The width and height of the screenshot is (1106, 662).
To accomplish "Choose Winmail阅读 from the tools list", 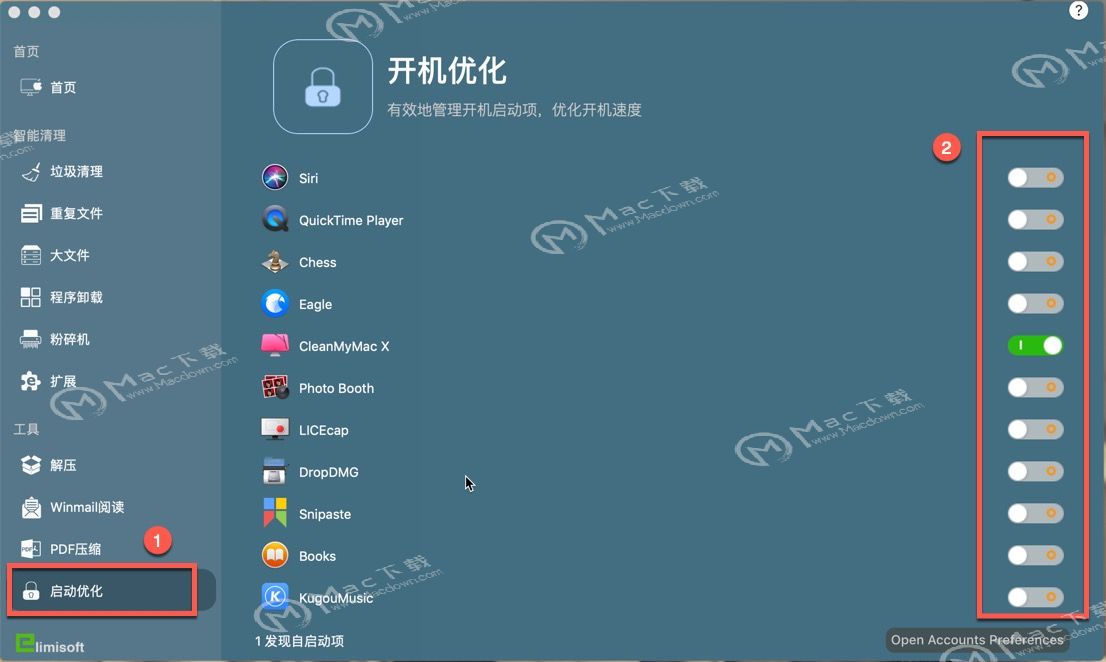I will click(87, 507).
